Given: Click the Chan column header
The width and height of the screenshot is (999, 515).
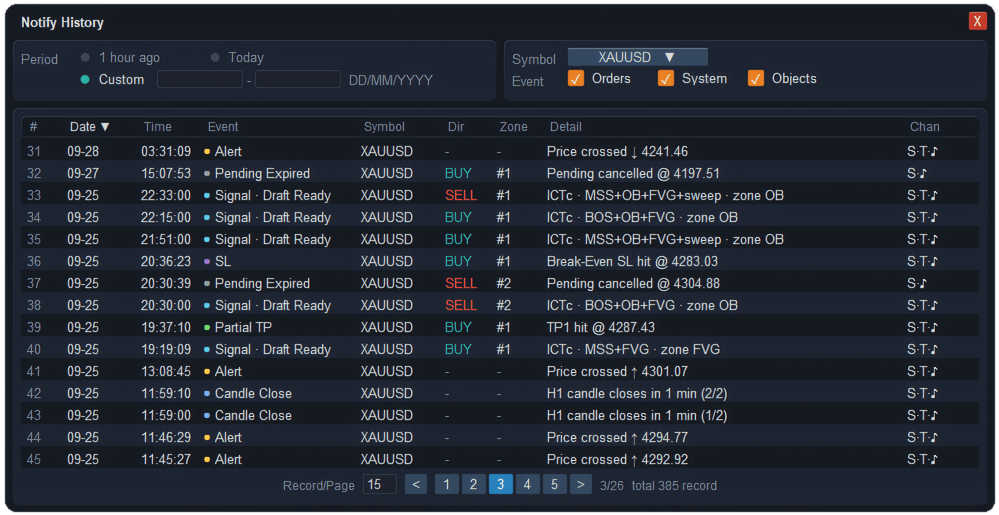Looking at the screenshot, I should click(x=924, y=127).
